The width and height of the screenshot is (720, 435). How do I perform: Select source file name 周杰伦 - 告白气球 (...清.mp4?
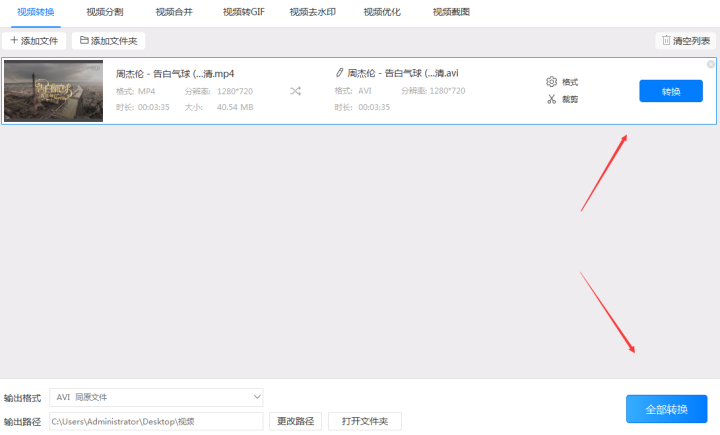[175, 73]
